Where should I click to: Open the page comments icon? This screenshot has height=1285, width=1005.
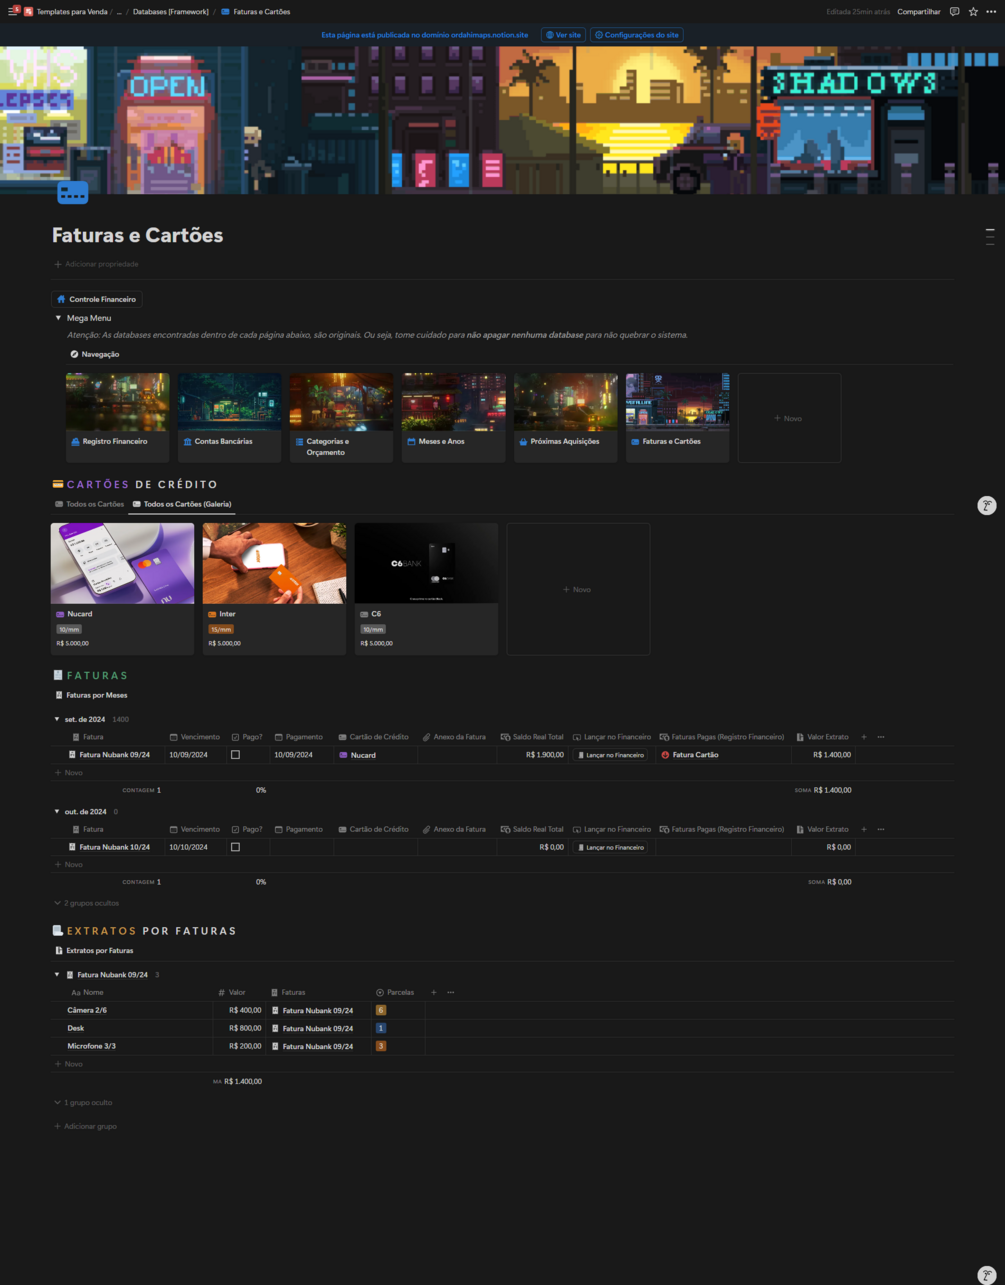coord(954,12)
